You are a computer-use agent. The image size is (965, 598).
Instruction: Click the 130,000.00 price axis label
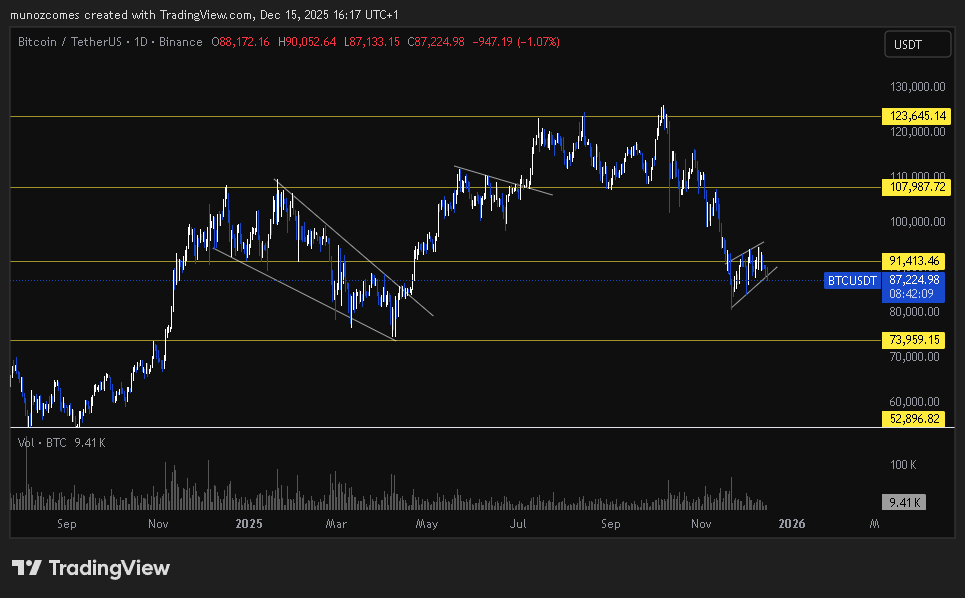pos(917,87)
